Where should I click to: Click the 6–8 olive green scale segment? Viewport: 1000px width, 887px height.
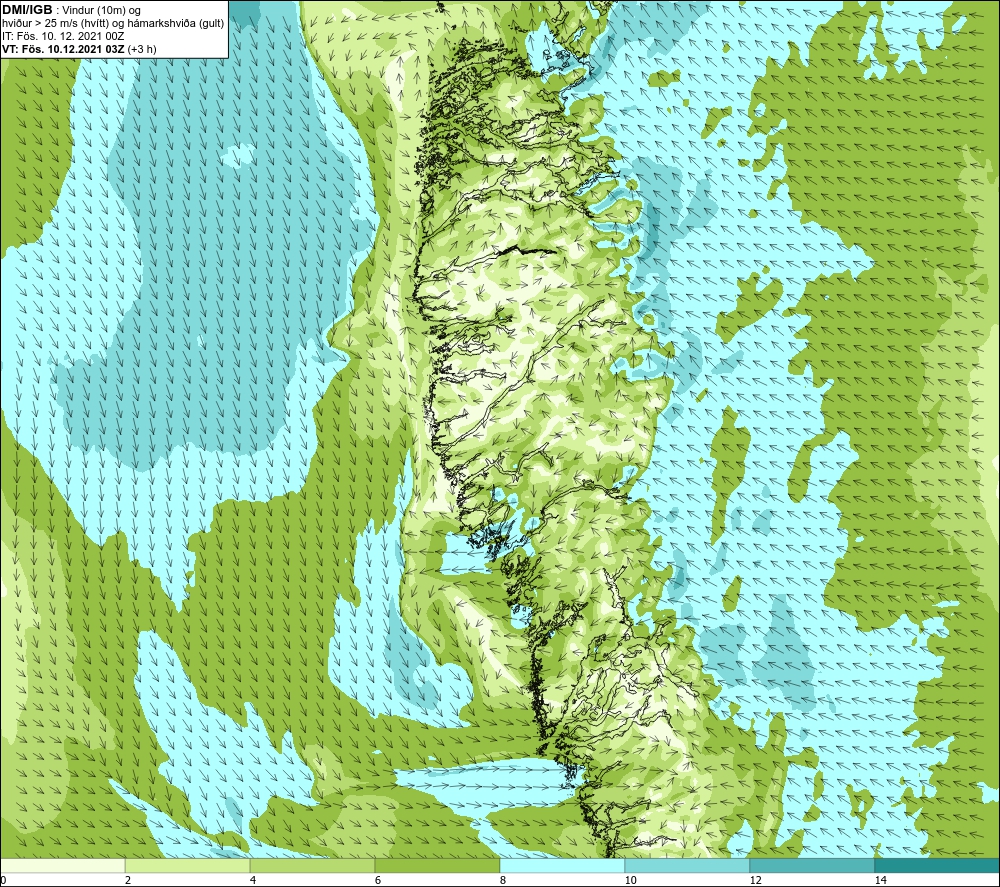[x=437, y=865]
